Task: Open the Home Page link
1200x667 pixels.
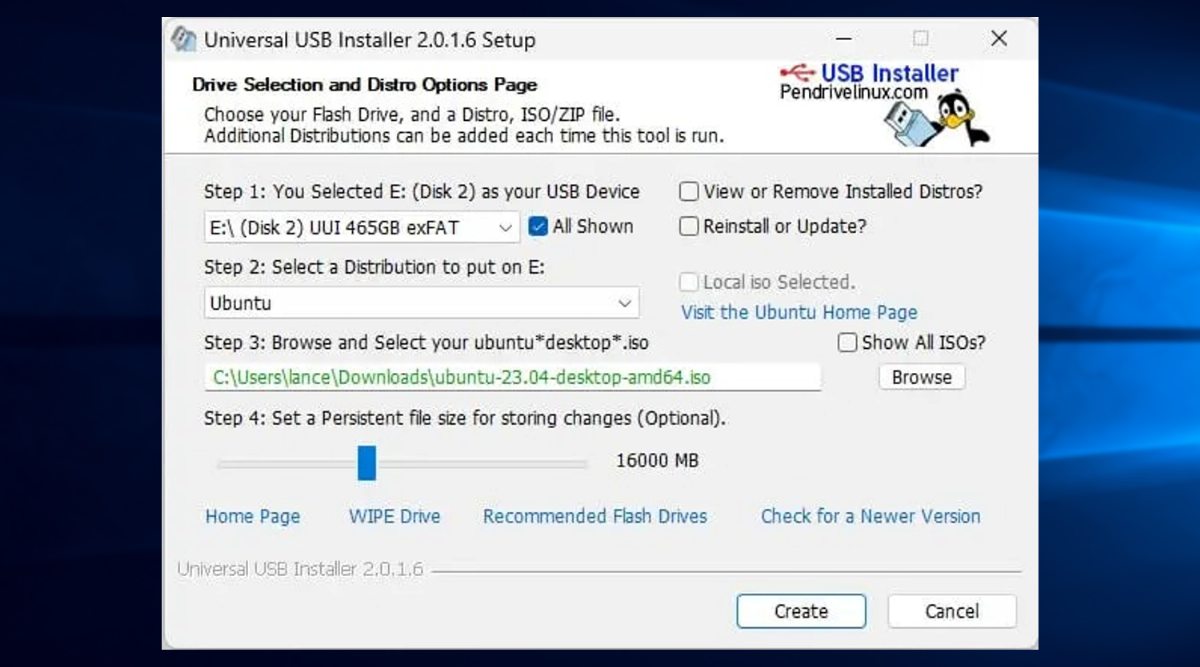Action: pos(253,516)
